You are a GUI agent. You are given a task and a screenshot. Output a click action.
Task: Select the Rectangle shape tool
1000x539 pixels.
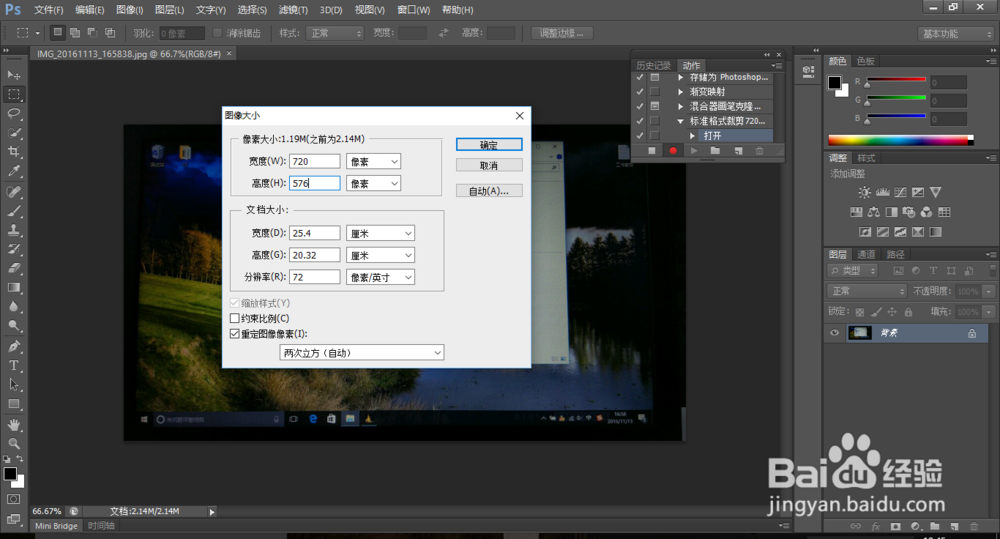(x=13, y=404)
